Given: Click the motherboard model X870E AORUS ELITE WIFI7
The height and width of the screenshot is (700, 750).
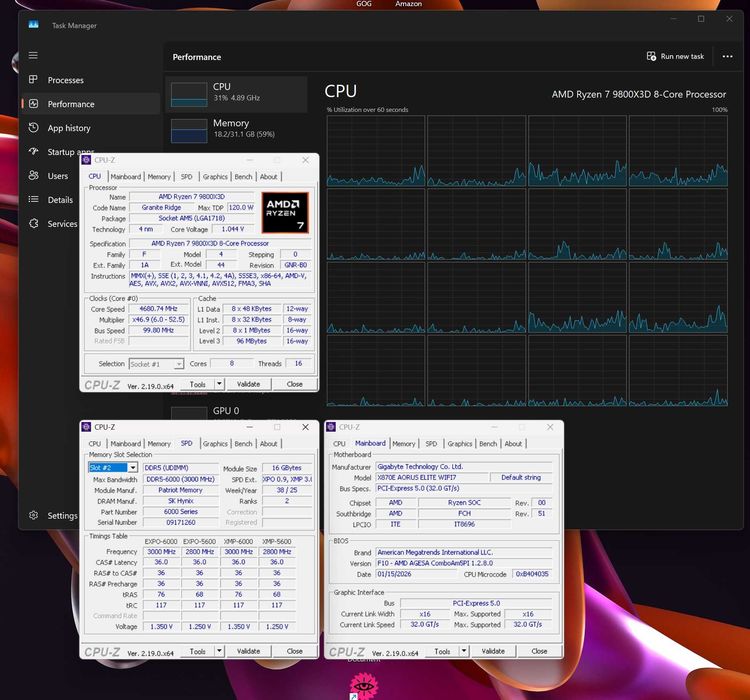Looking at the screenshot, I should (431, 477).
